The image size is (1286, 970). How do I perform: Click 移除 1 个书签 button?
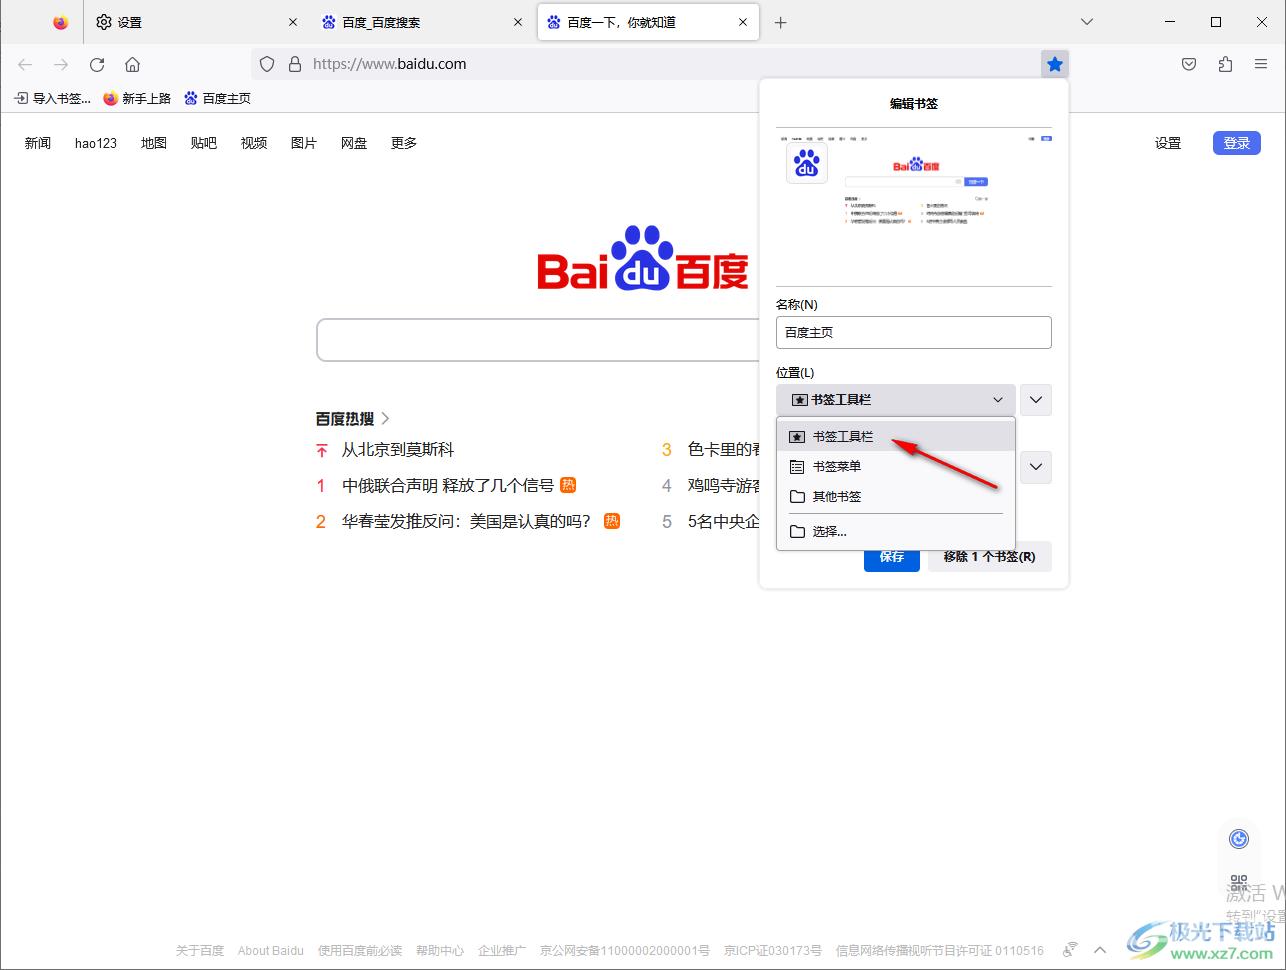(989, 557)
